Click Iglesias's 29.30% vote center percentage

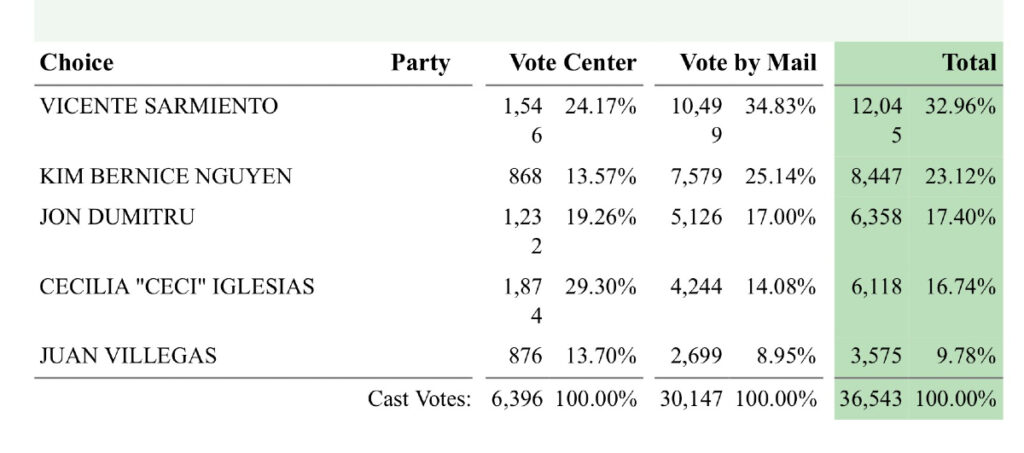click(x=601, y=286)
